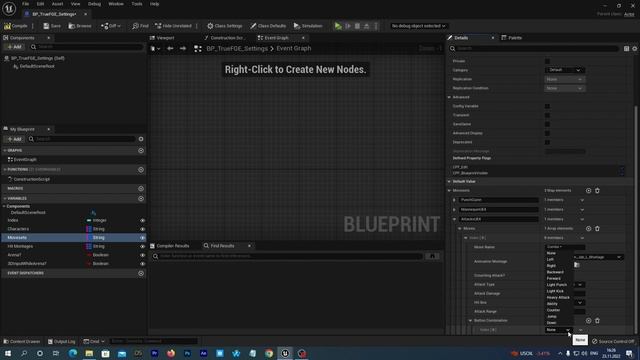The width and height of the screenshot is (640, 360).
Task: Click the Components panel search field
Action: (x=87, y=47)
